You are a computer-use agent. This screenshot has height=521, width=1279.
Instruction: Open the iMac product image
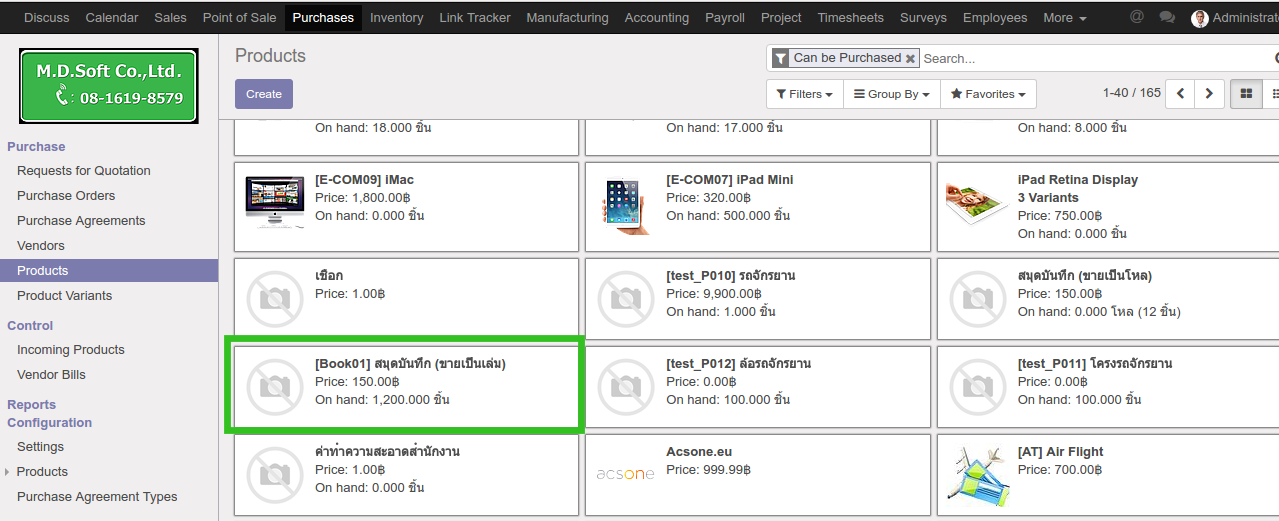[x=274, y=203]
